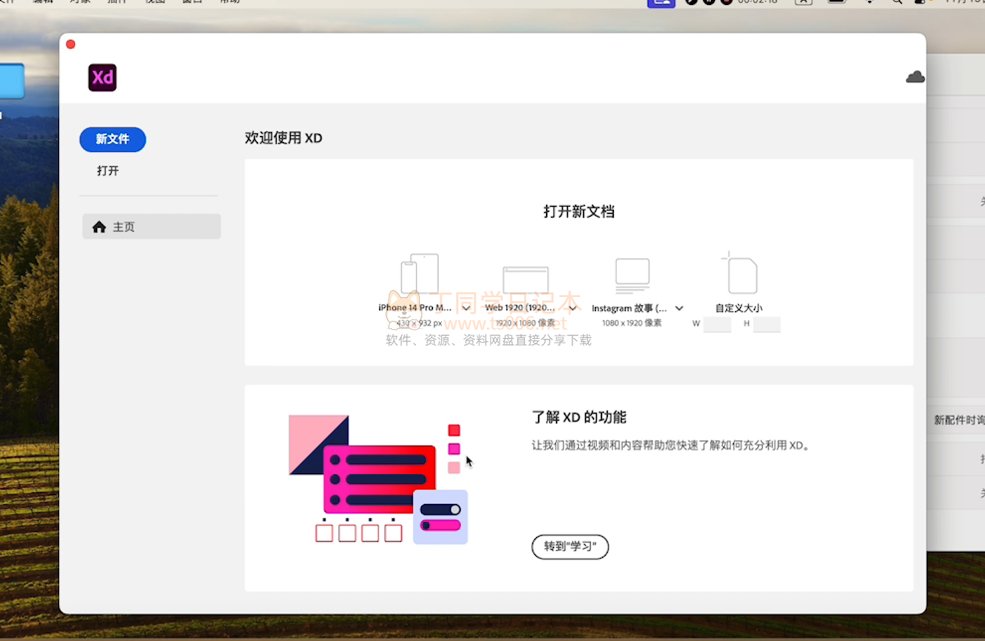Screen dimensions: 985x641
Task: Focus the custom width W field
Action: click(x=717, y=325)
